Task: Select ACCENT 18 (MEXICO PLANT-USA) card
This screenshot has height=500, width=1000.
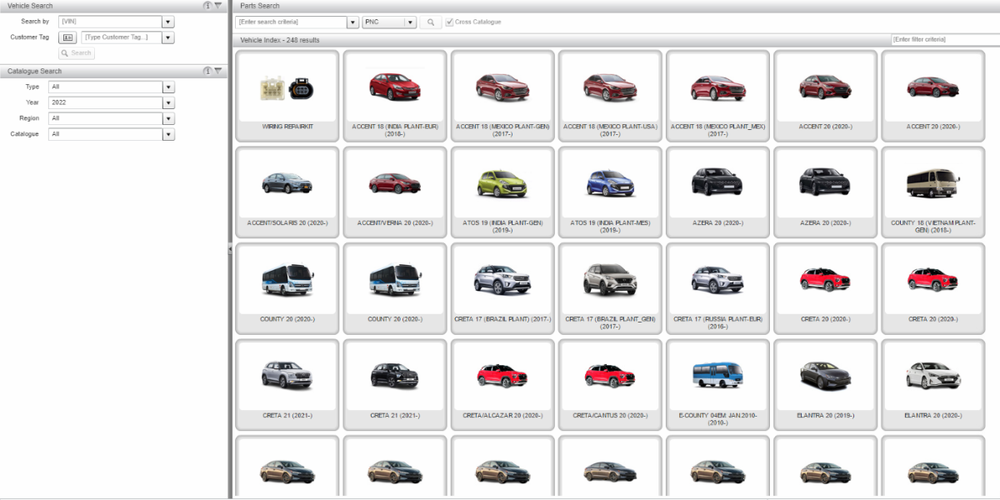Action: pos(610,96)
